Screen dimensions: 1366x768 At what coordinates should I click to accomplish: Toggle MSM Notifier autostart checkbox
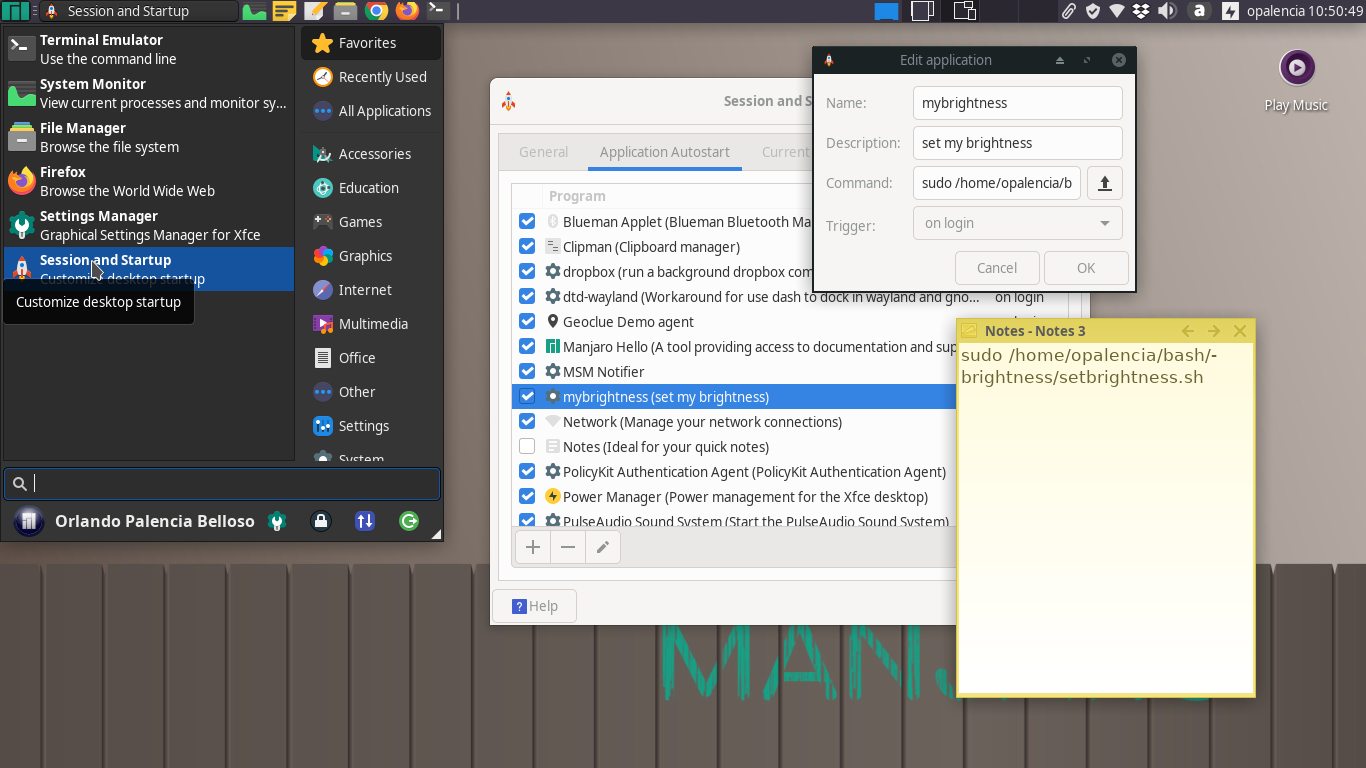point(527,371)
